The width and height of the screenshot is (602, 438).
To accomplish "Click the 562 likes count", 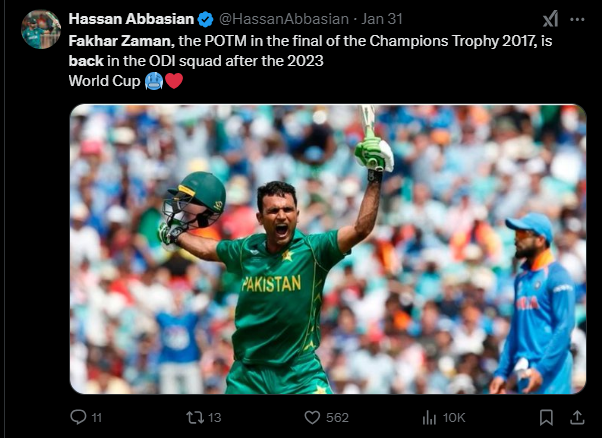I will [x=337, y=418].
